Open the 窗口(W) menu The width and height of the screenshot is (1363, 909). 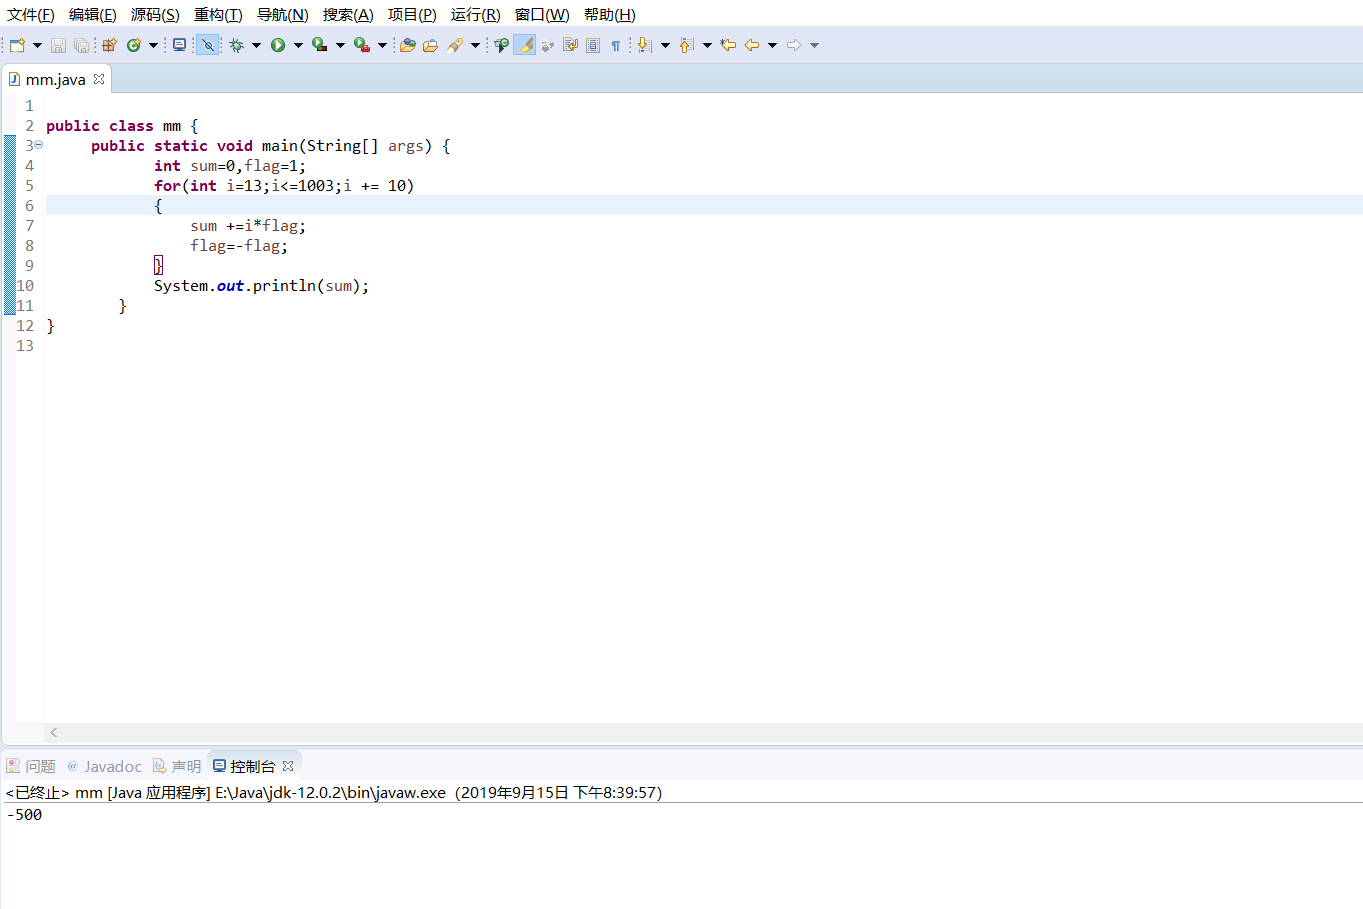click(x=542, y=14)
